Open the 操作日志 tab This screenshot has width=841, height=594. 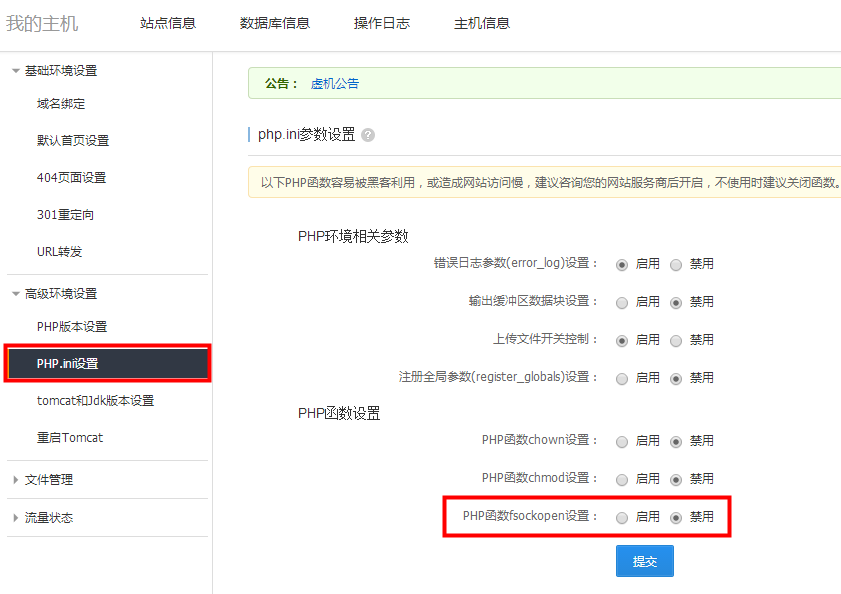point(382,24)
